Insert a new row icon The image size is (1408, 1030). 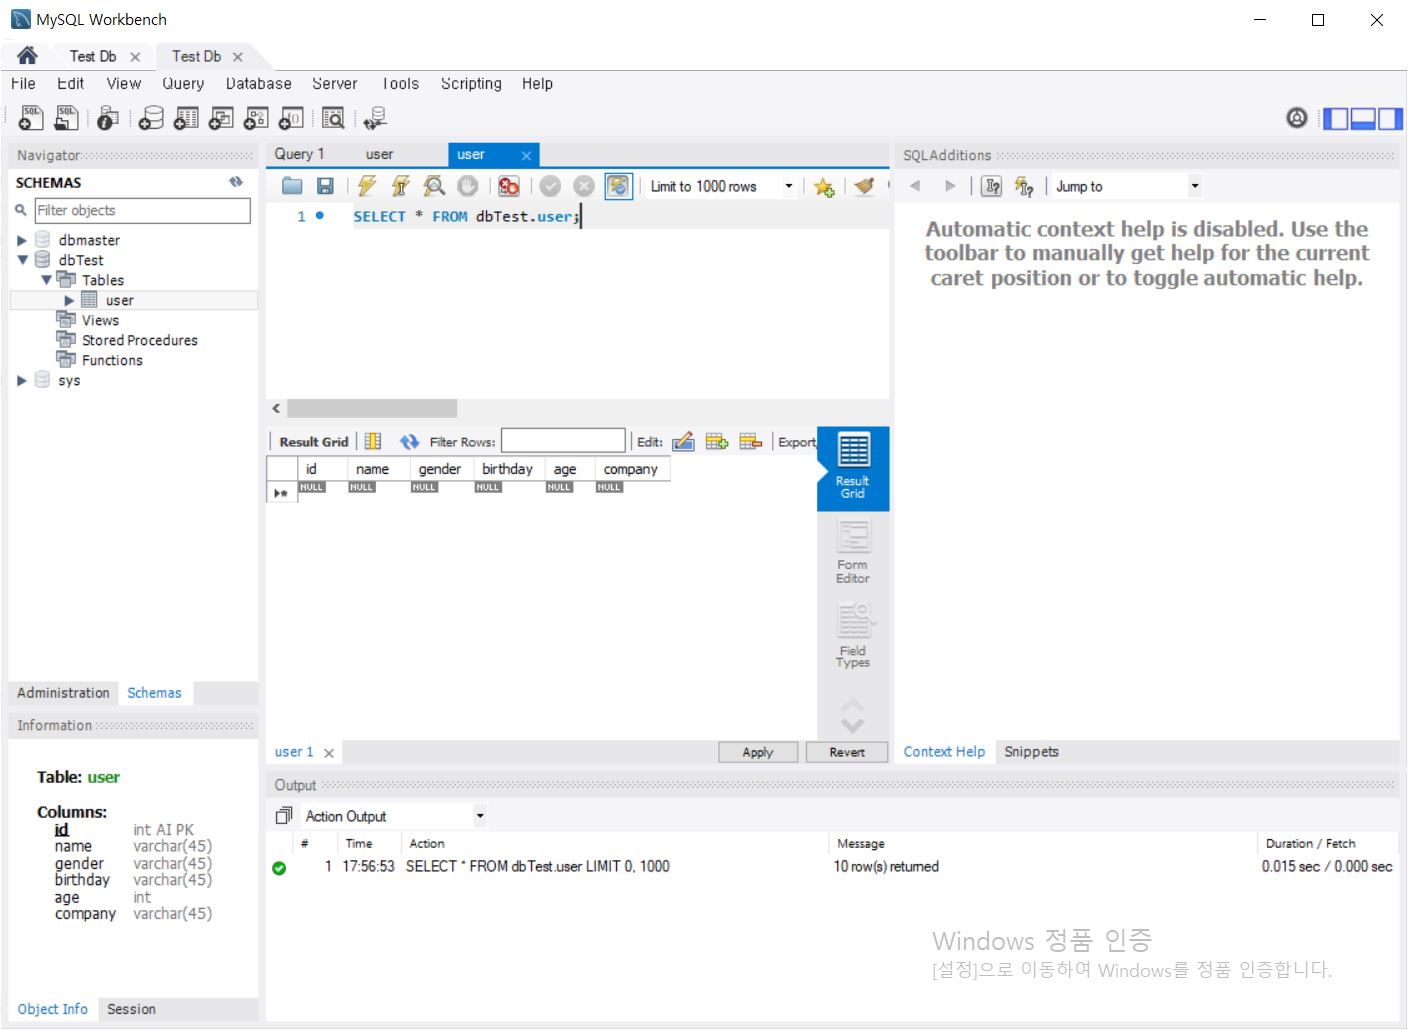click(717, 441)
